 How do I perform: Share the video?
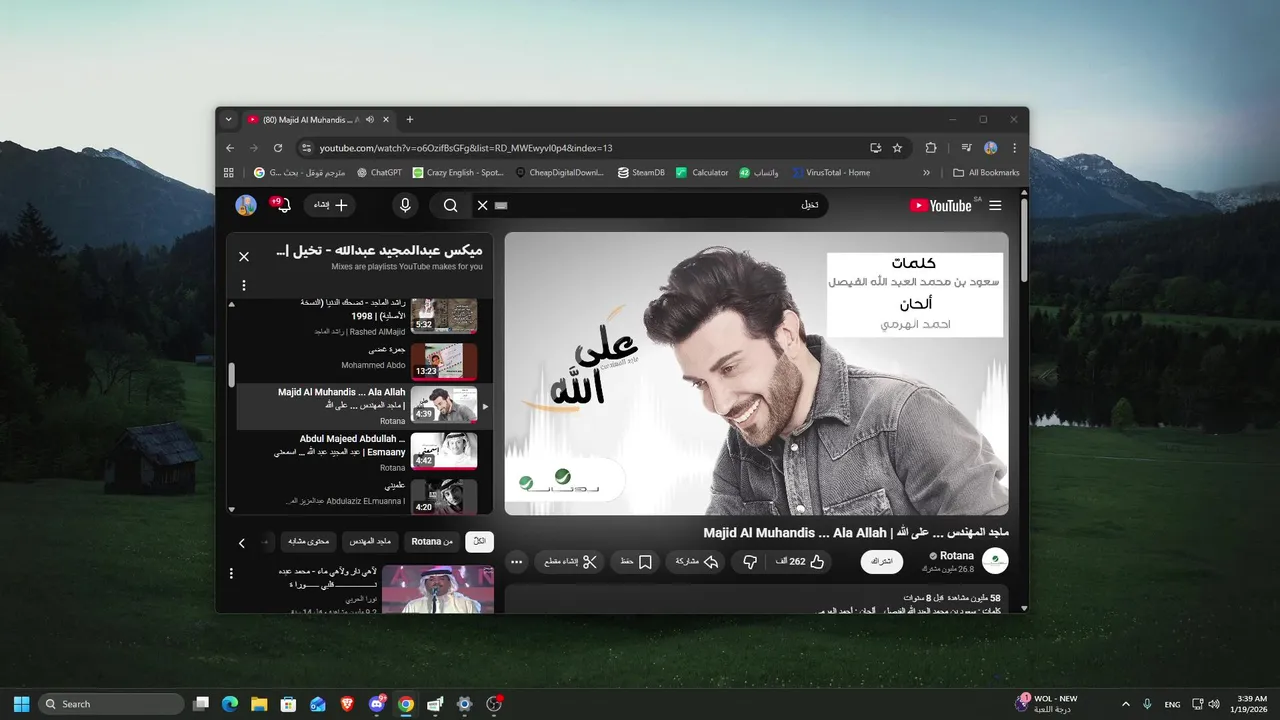697,562
